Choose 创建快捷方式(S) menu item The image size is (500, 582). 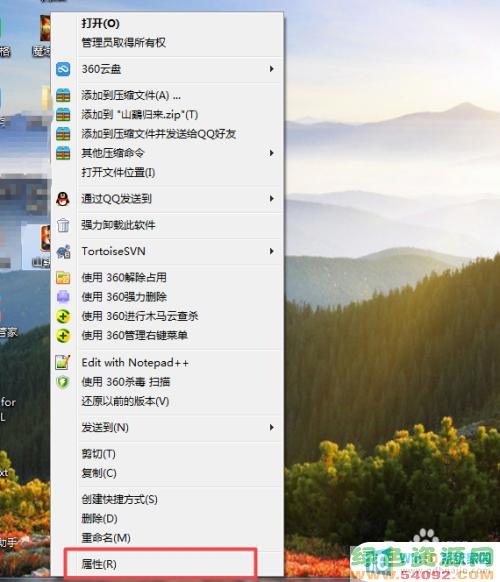tap(120, 499)
